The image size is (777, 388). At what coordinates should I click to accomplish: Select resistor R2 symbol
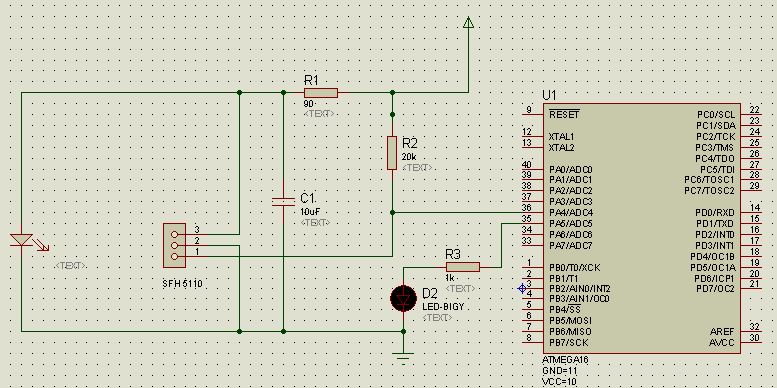(x=392, y=153)
